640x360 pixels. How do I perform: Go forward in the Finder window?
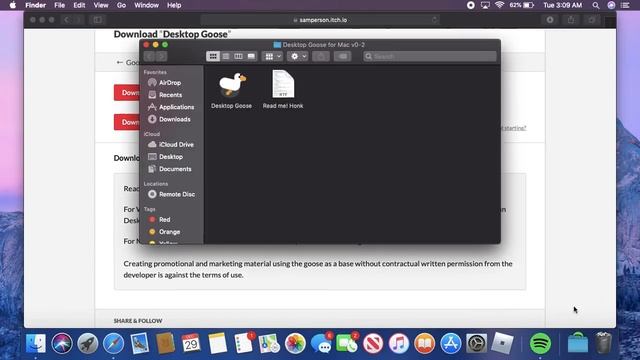[x=162, y=56]
